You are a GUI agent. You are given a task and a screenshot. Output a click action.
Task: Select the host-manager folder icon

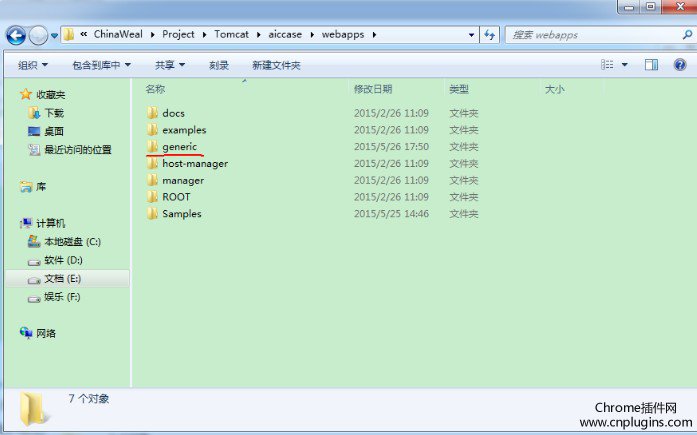pos(152,164)
